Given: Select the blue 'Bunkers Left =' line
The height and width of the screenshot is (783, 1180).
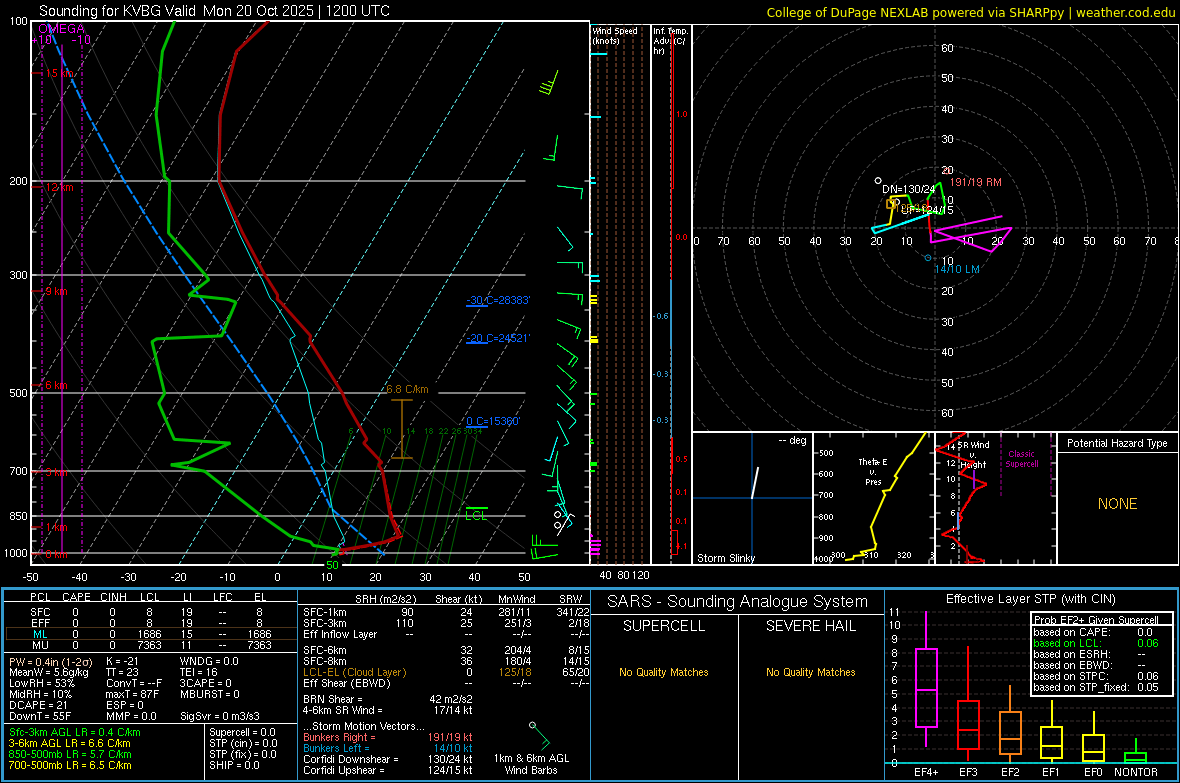Looking at the screenshot, I should coord(388,748).
